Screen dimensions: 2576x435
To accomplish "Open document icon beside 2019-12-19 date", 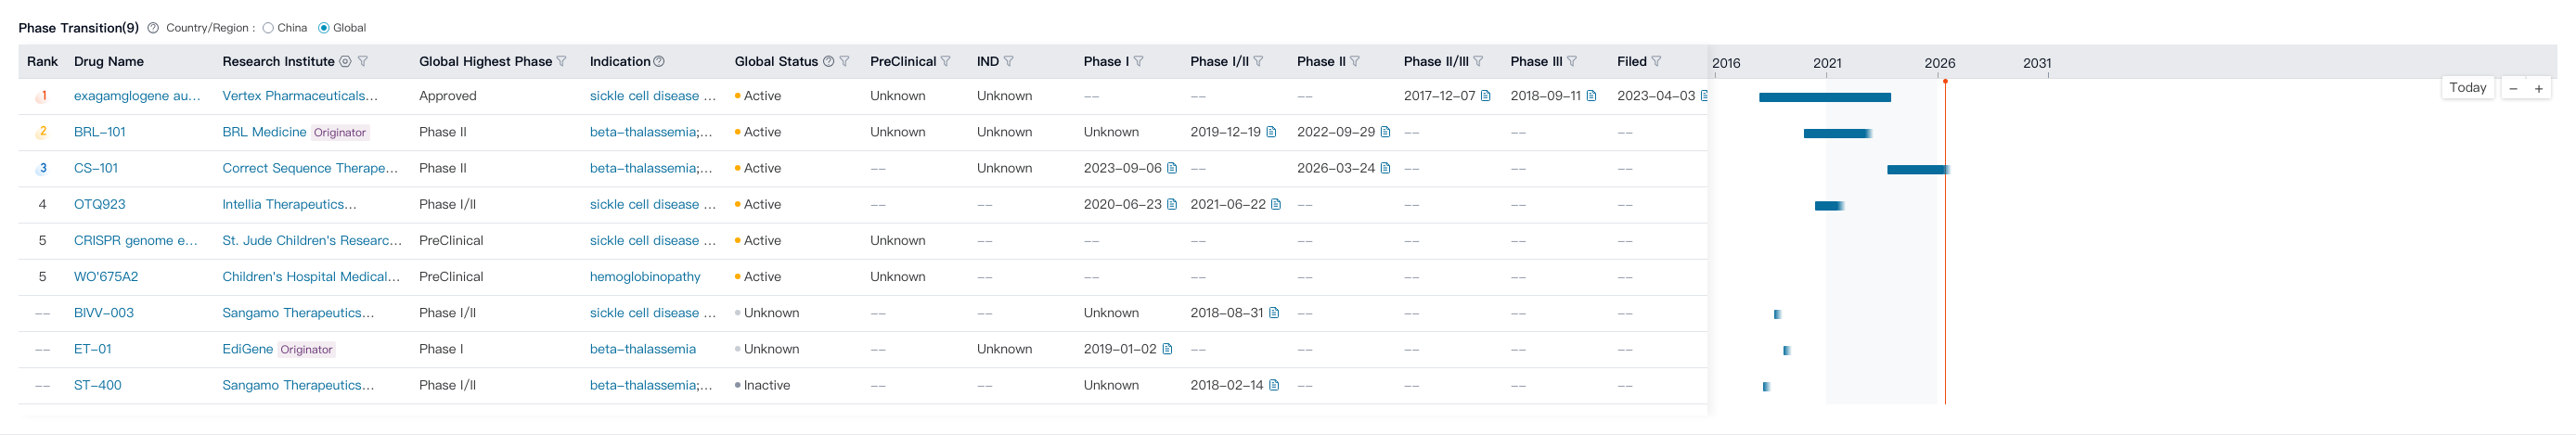I will (x=1271, y=132).
